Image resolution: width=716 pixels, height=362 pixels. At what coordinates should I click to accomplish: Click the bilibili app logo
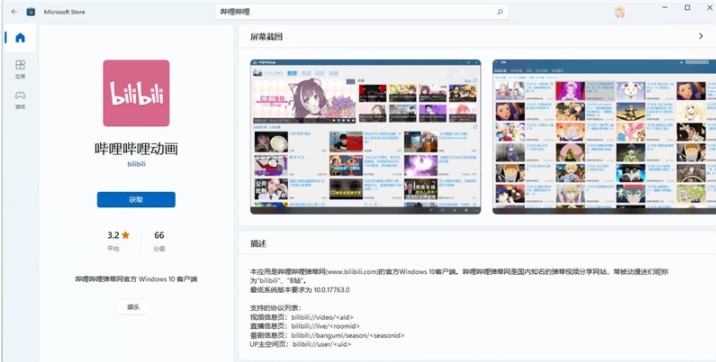[136, 93]
